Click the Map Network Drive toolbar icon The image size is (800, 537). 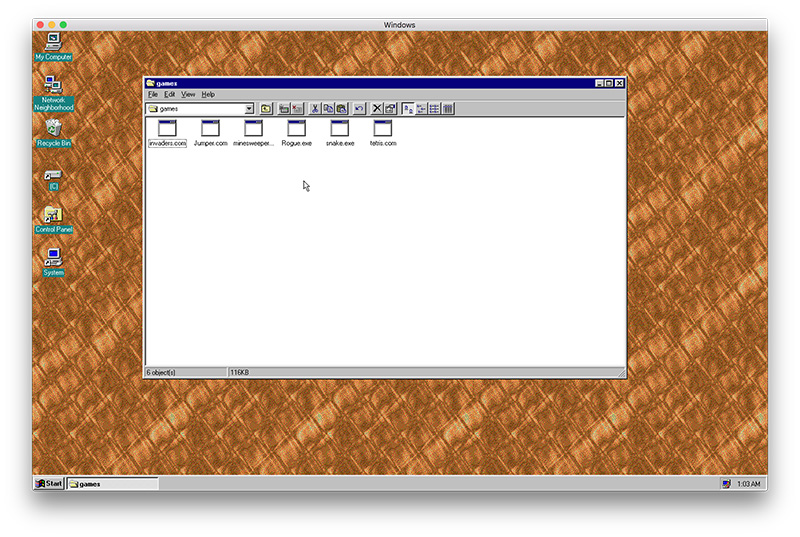click(x=284, y=109)
